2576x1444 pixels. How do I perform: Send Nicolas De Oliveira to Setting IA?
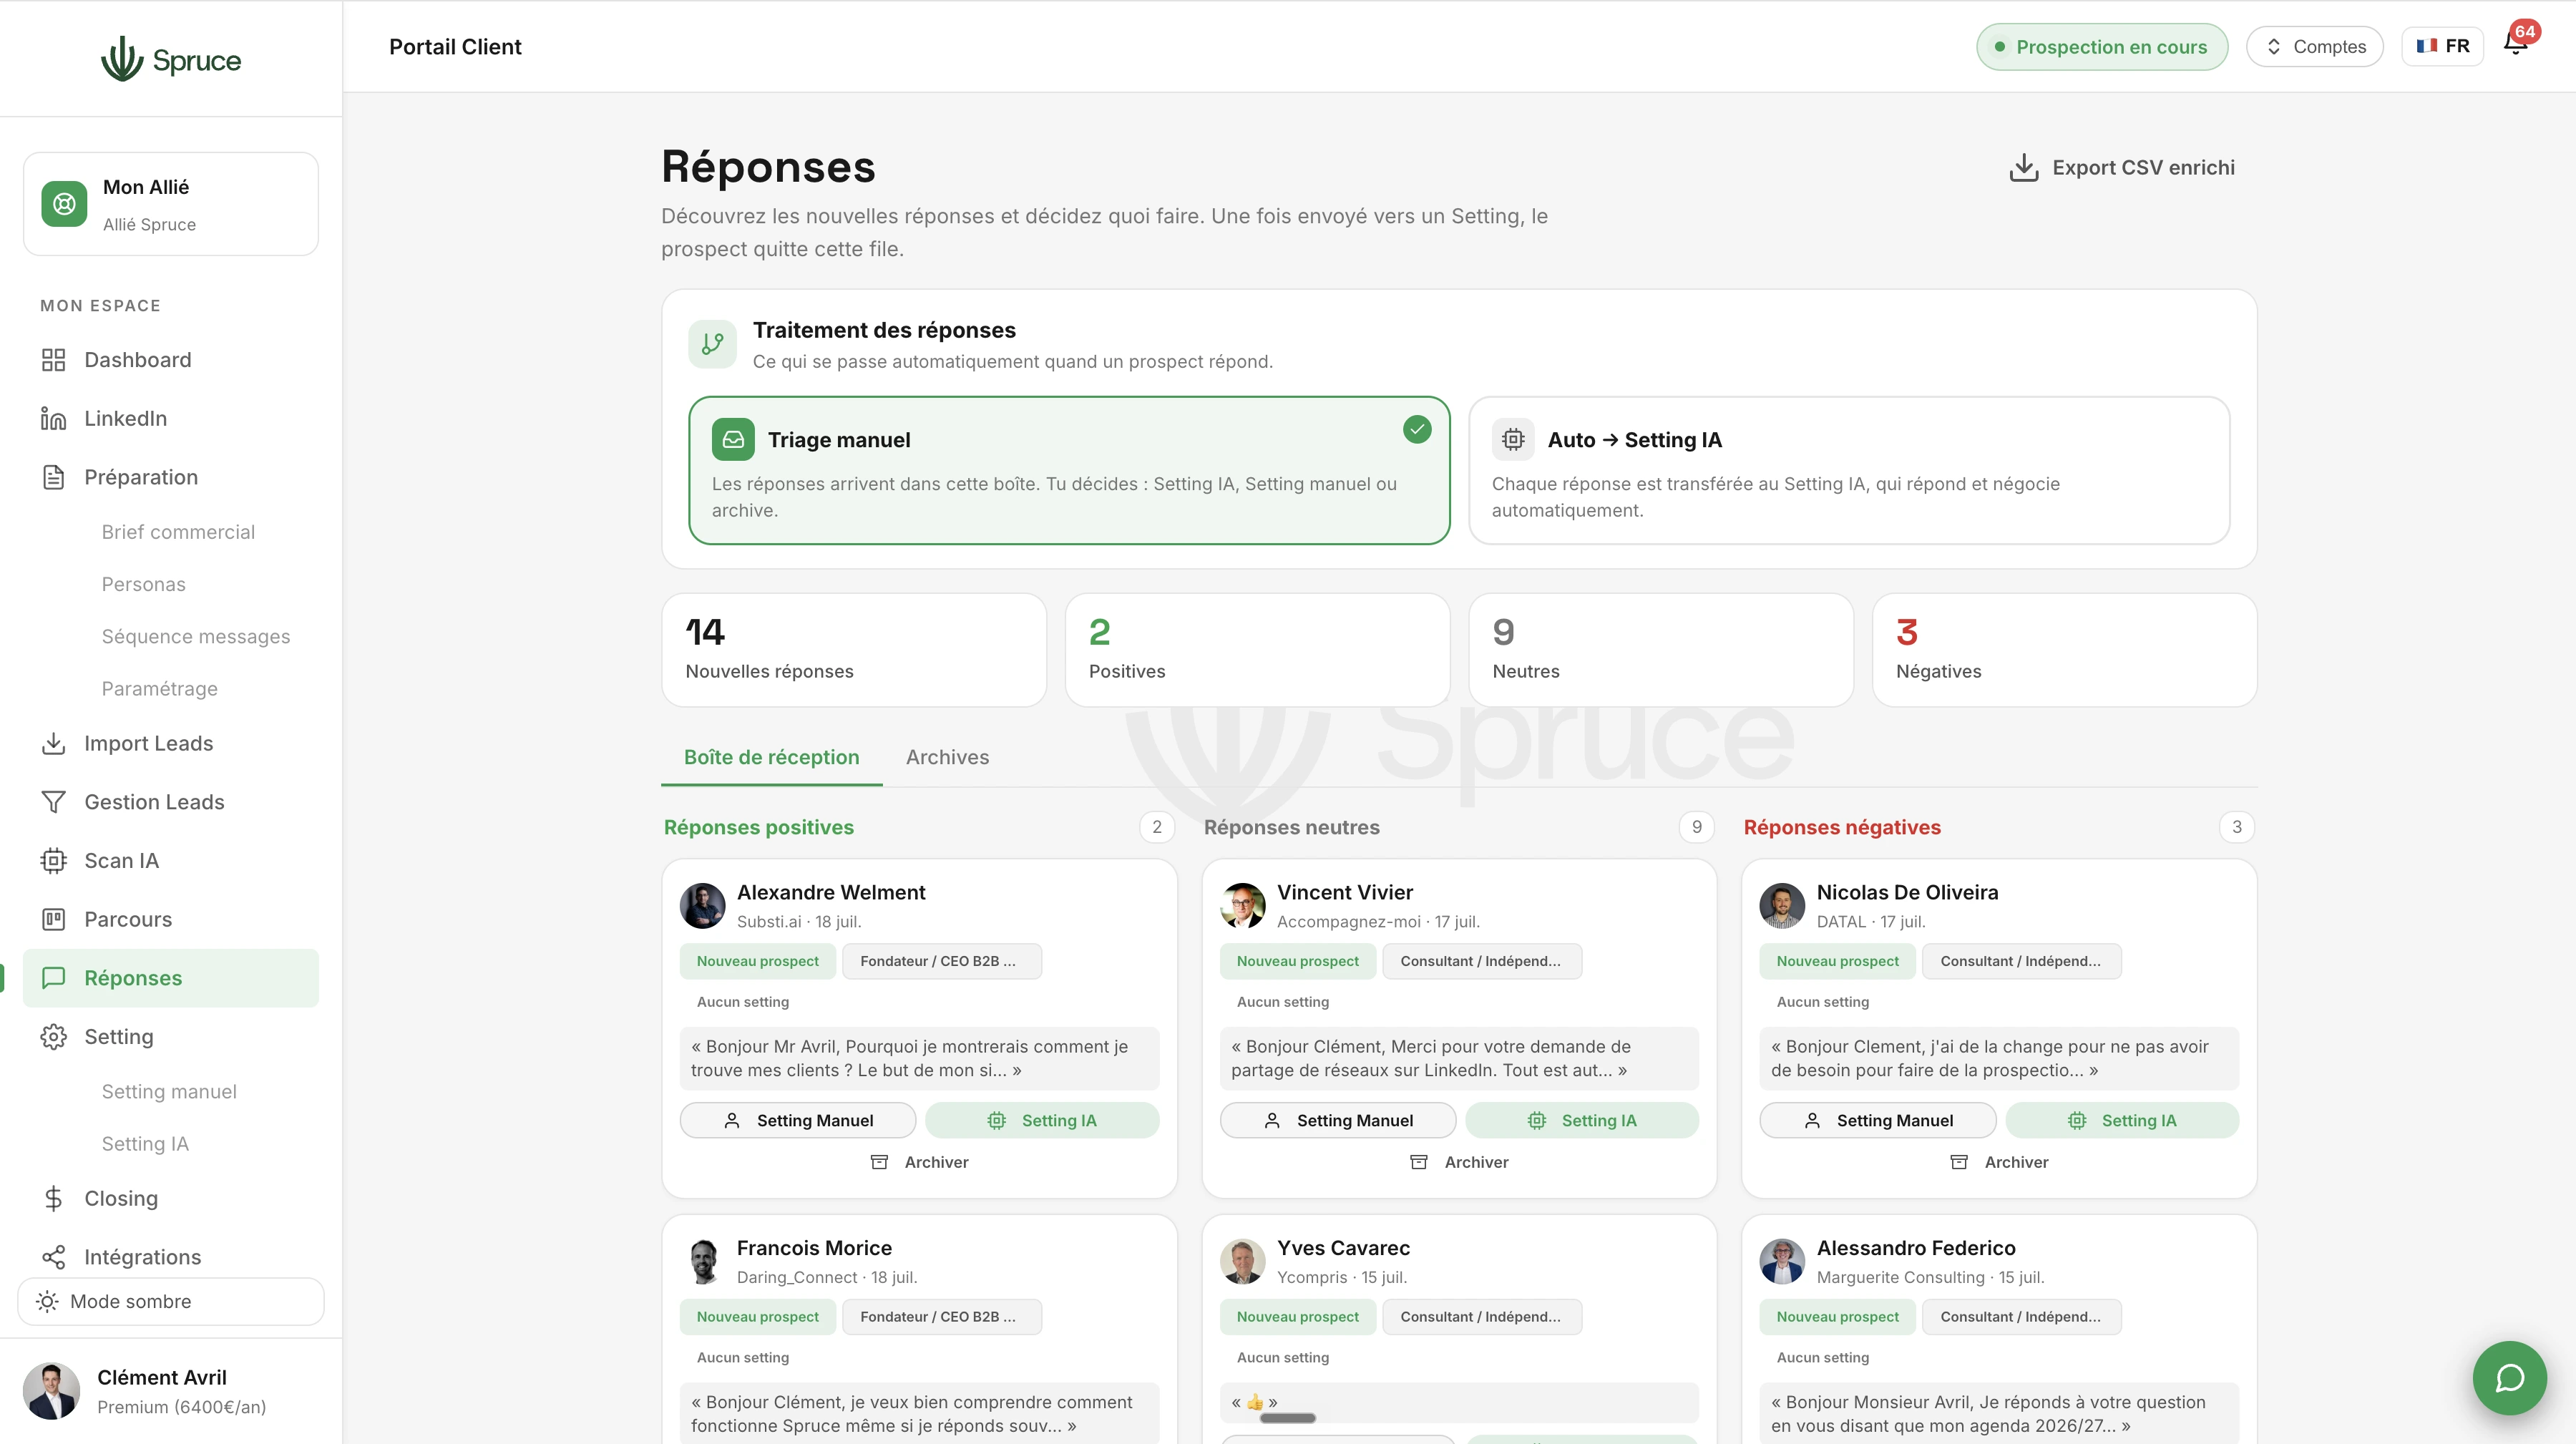(2122, 1120)
